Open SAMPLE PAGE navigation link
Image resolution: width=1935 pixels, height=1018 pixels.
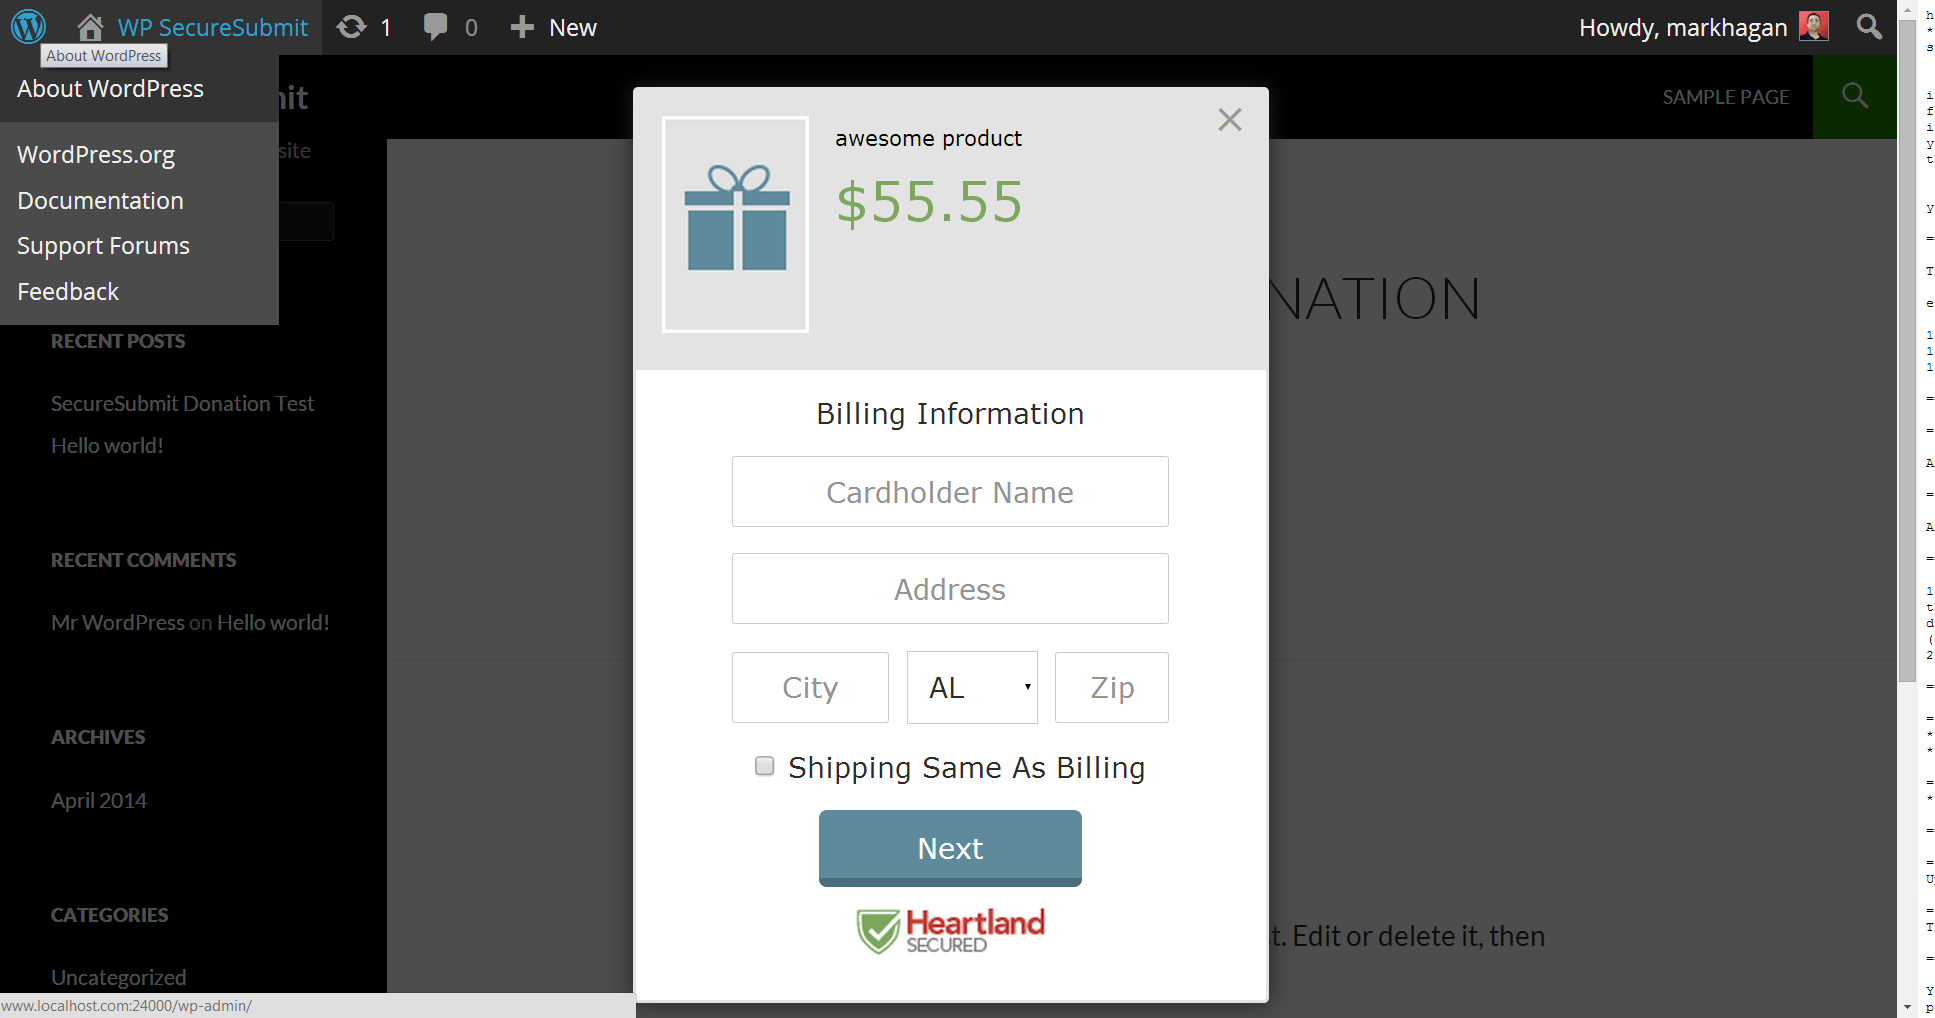tap(1725, 97)
